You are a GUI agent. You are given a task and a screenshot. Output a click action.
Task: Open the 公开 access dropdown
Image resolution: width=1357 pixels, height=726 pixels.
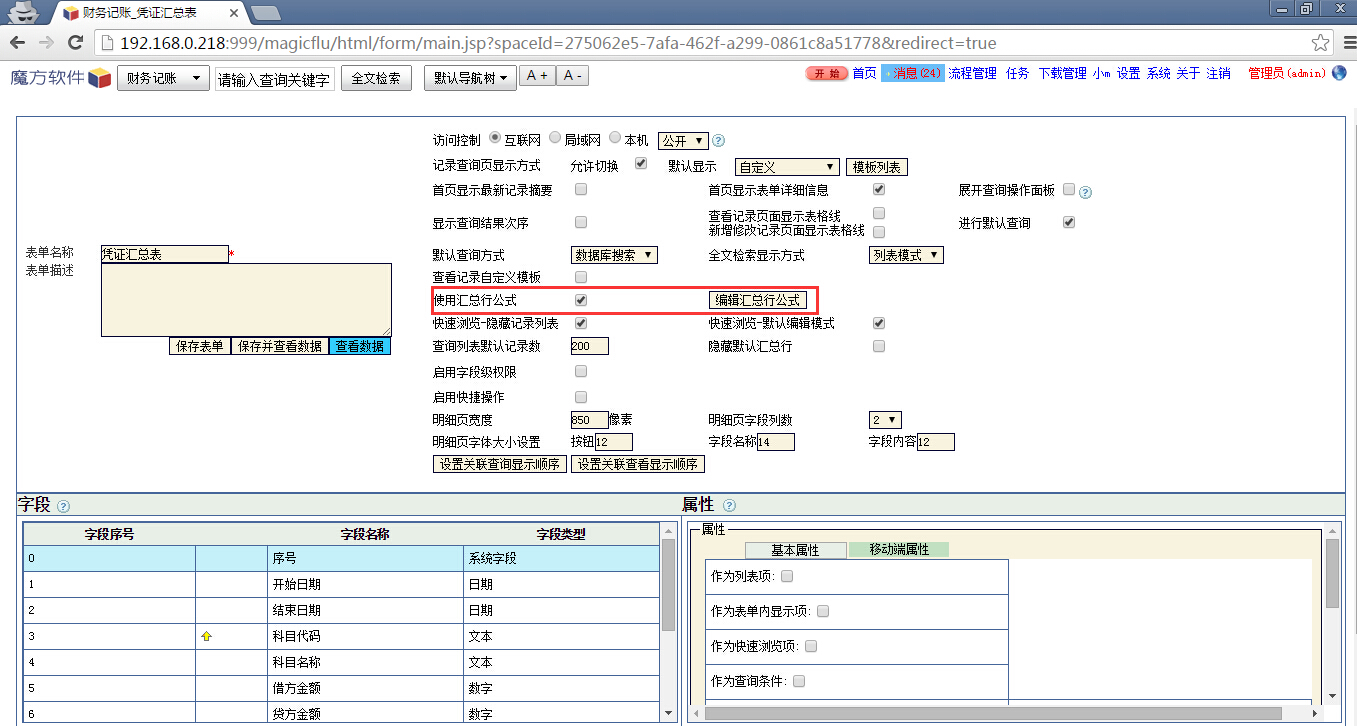click(x=683, y=141)
